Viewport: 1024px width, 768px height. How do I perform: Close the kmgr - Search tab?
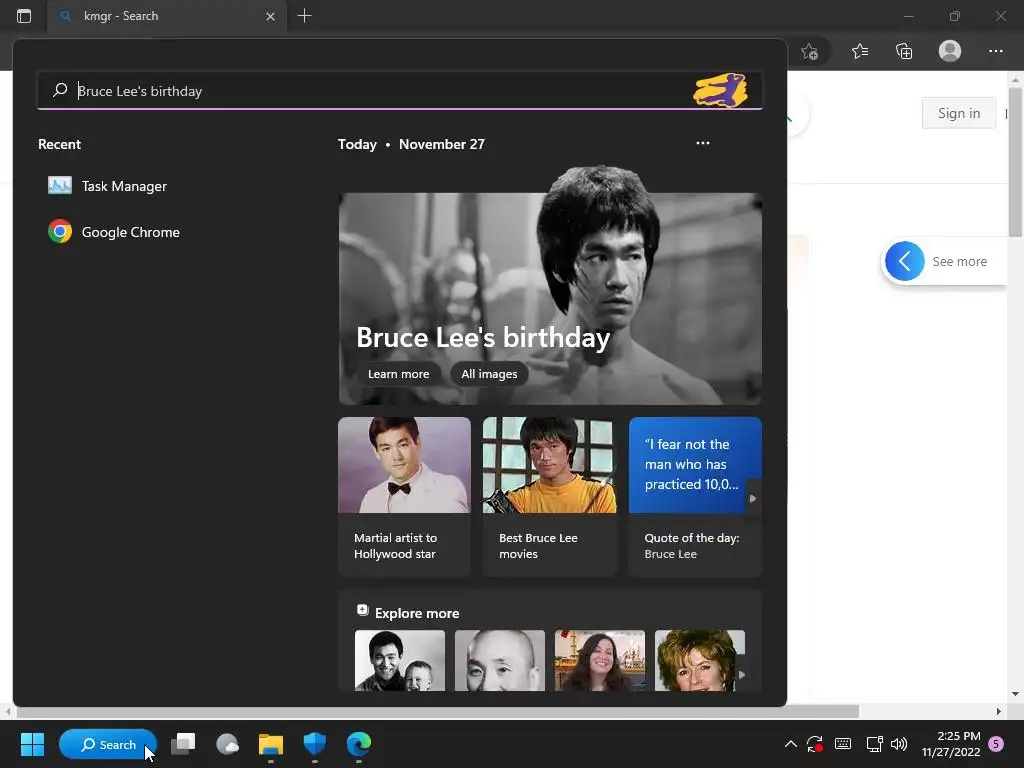[x=270, y=16]
